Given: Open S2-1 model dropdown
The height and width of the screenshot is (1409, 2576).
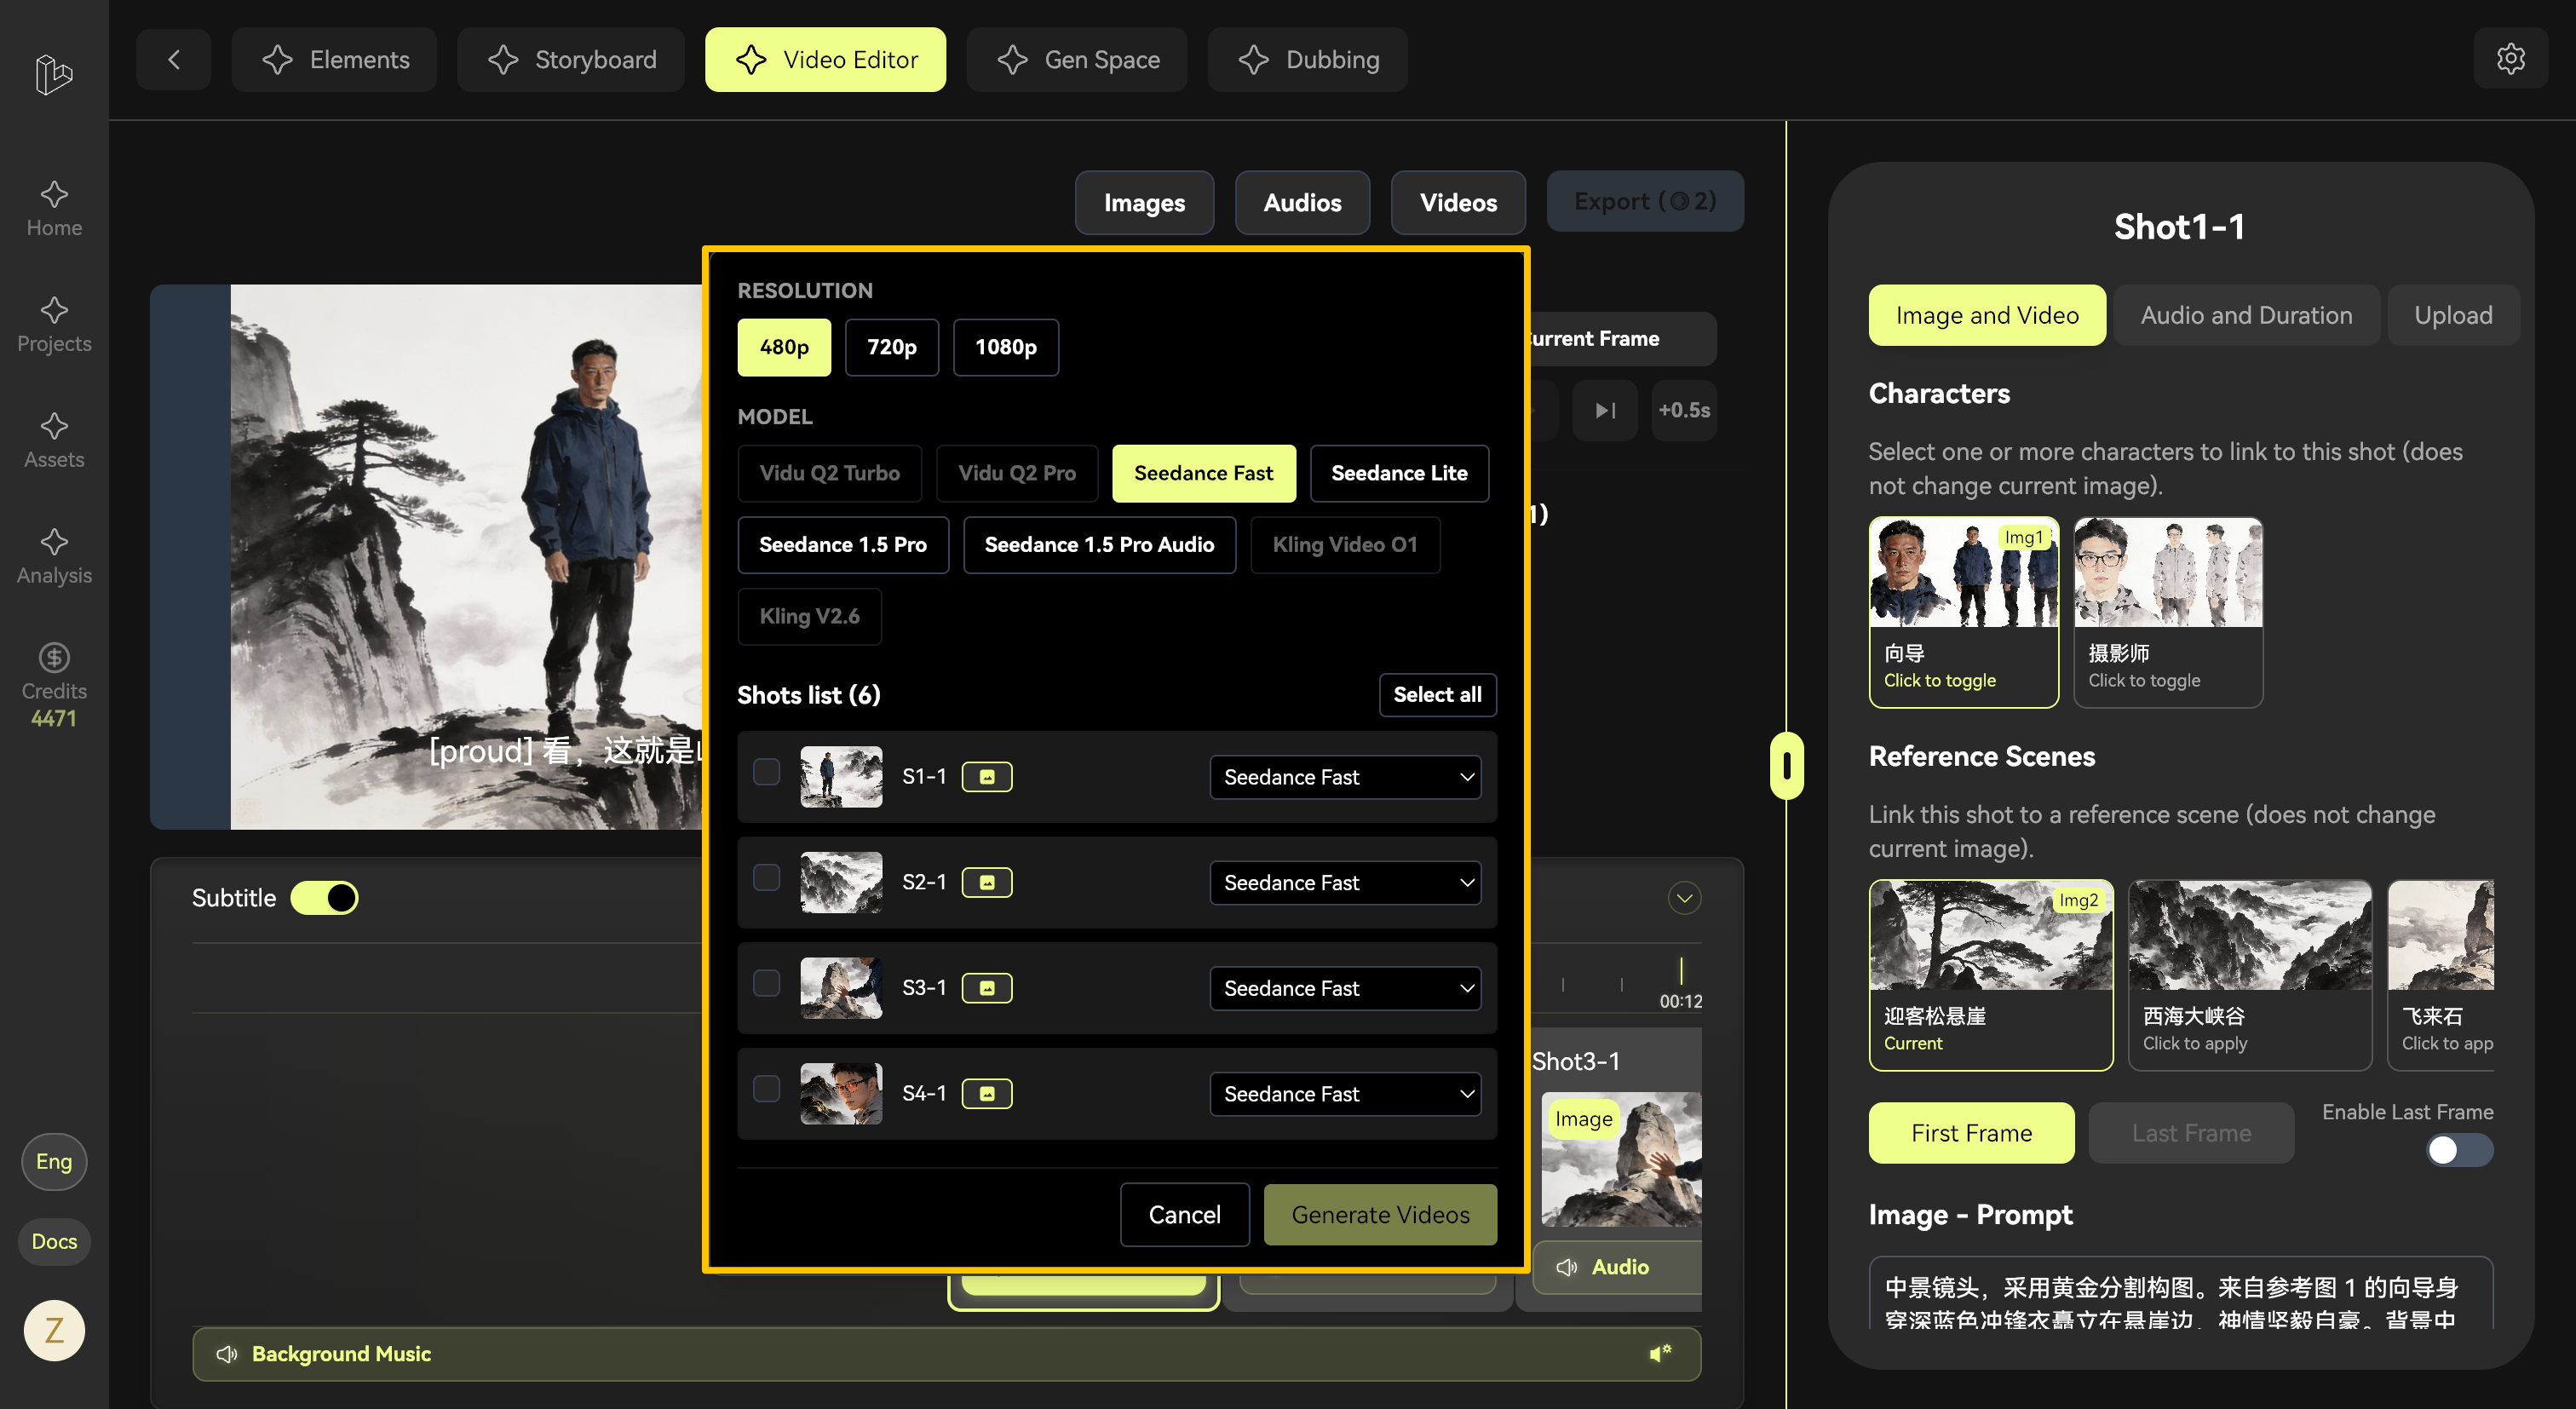Looking at the screenshot, I should click(1345, 882).
